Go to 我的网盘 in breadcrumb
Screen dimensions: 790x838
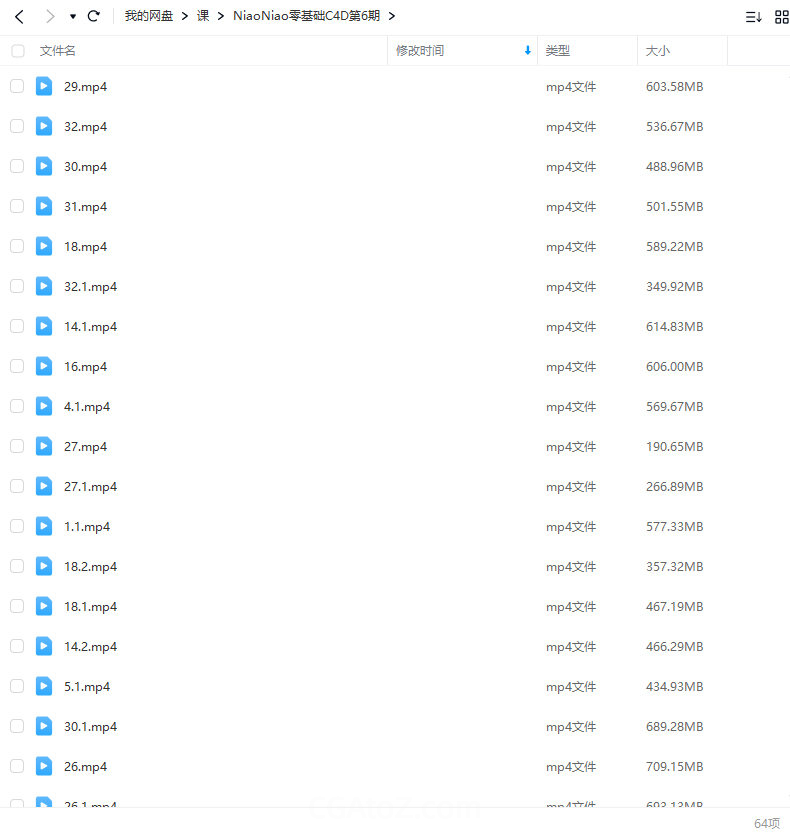pos(149,16)
